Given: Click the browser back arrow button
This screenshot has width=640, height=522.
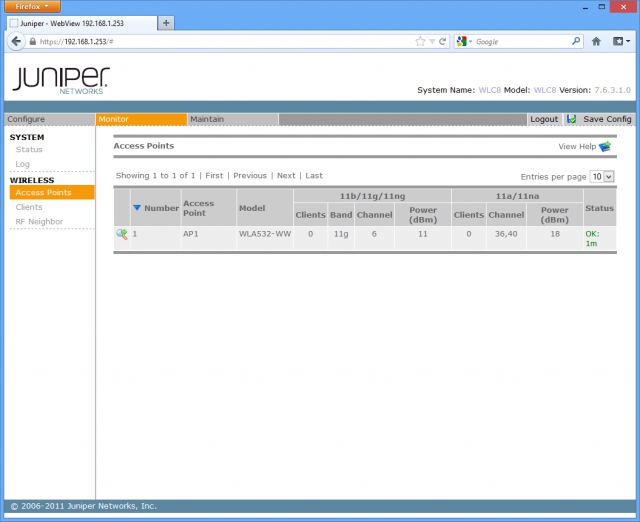Looking at the screenshot, I should click(16, 41).
